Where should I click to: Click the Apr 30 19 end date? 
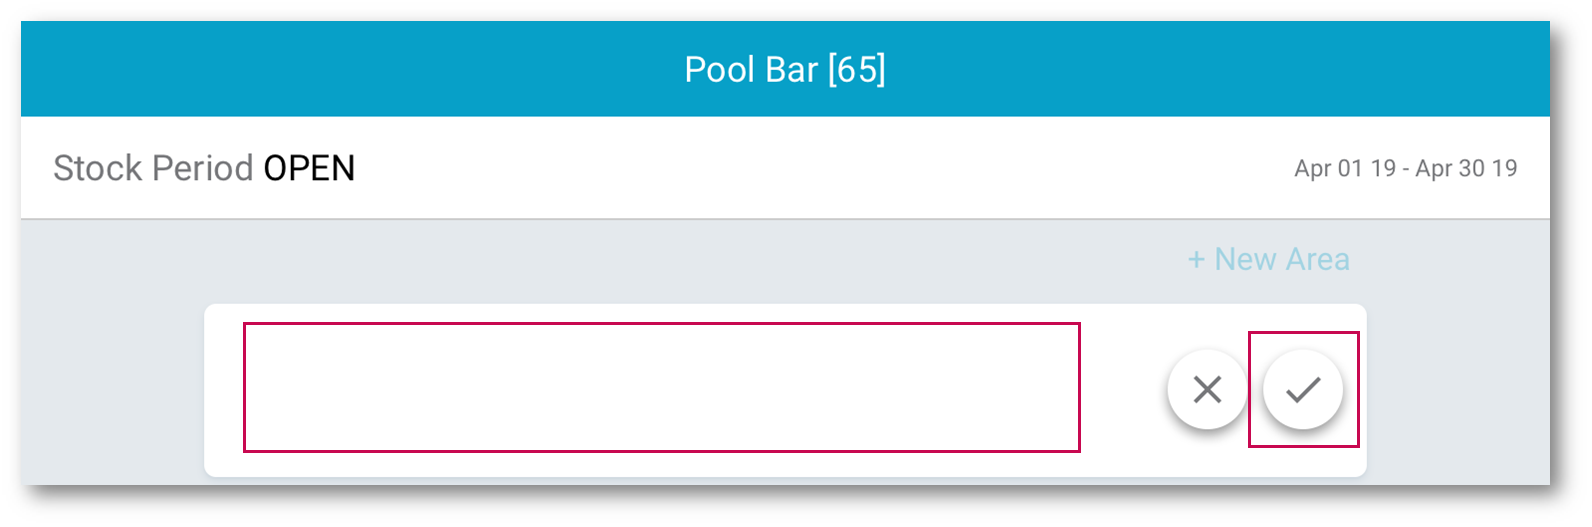pyautogui.click(x=1466, y=168)
